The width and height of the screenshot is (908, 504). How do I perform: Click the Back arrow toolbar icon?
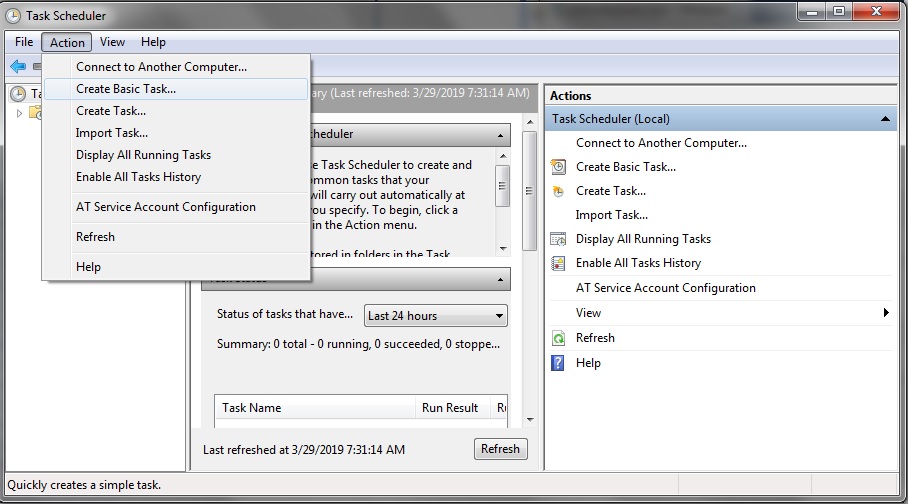click(18, 66)
